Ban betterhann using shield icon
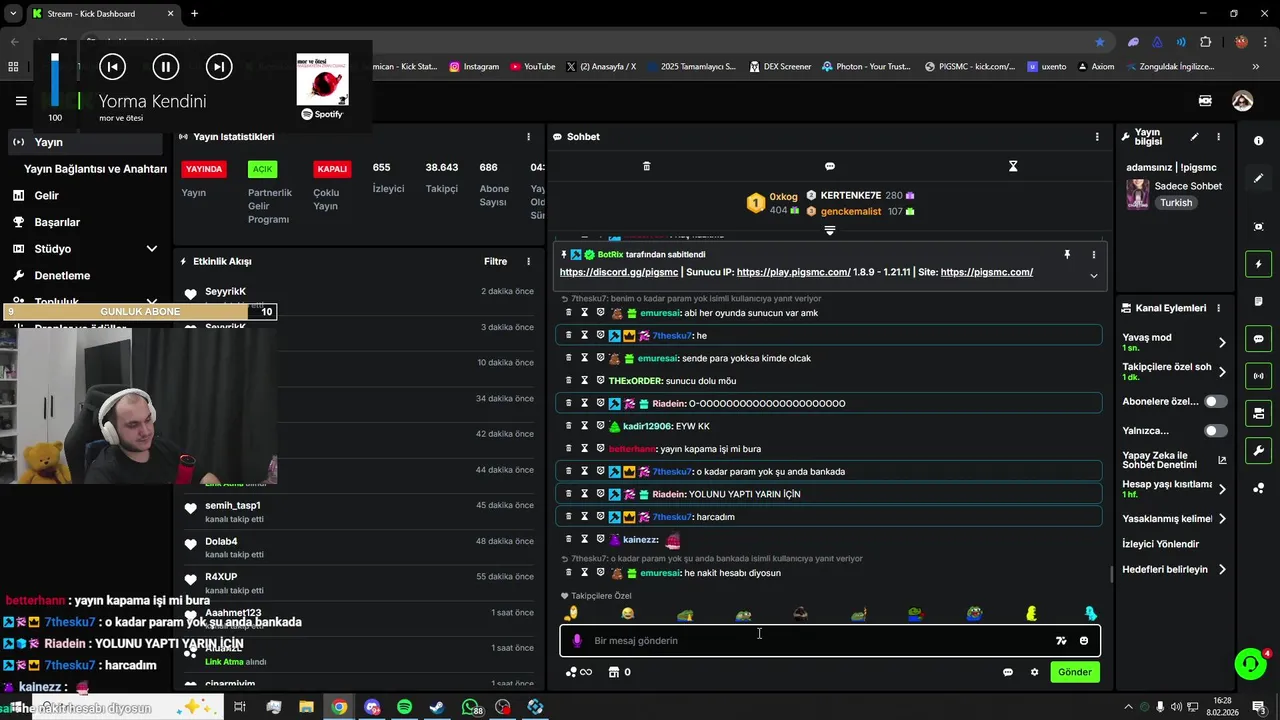Image resolution: width=1280 pixels, height=720 pixels. coord(601,449)
